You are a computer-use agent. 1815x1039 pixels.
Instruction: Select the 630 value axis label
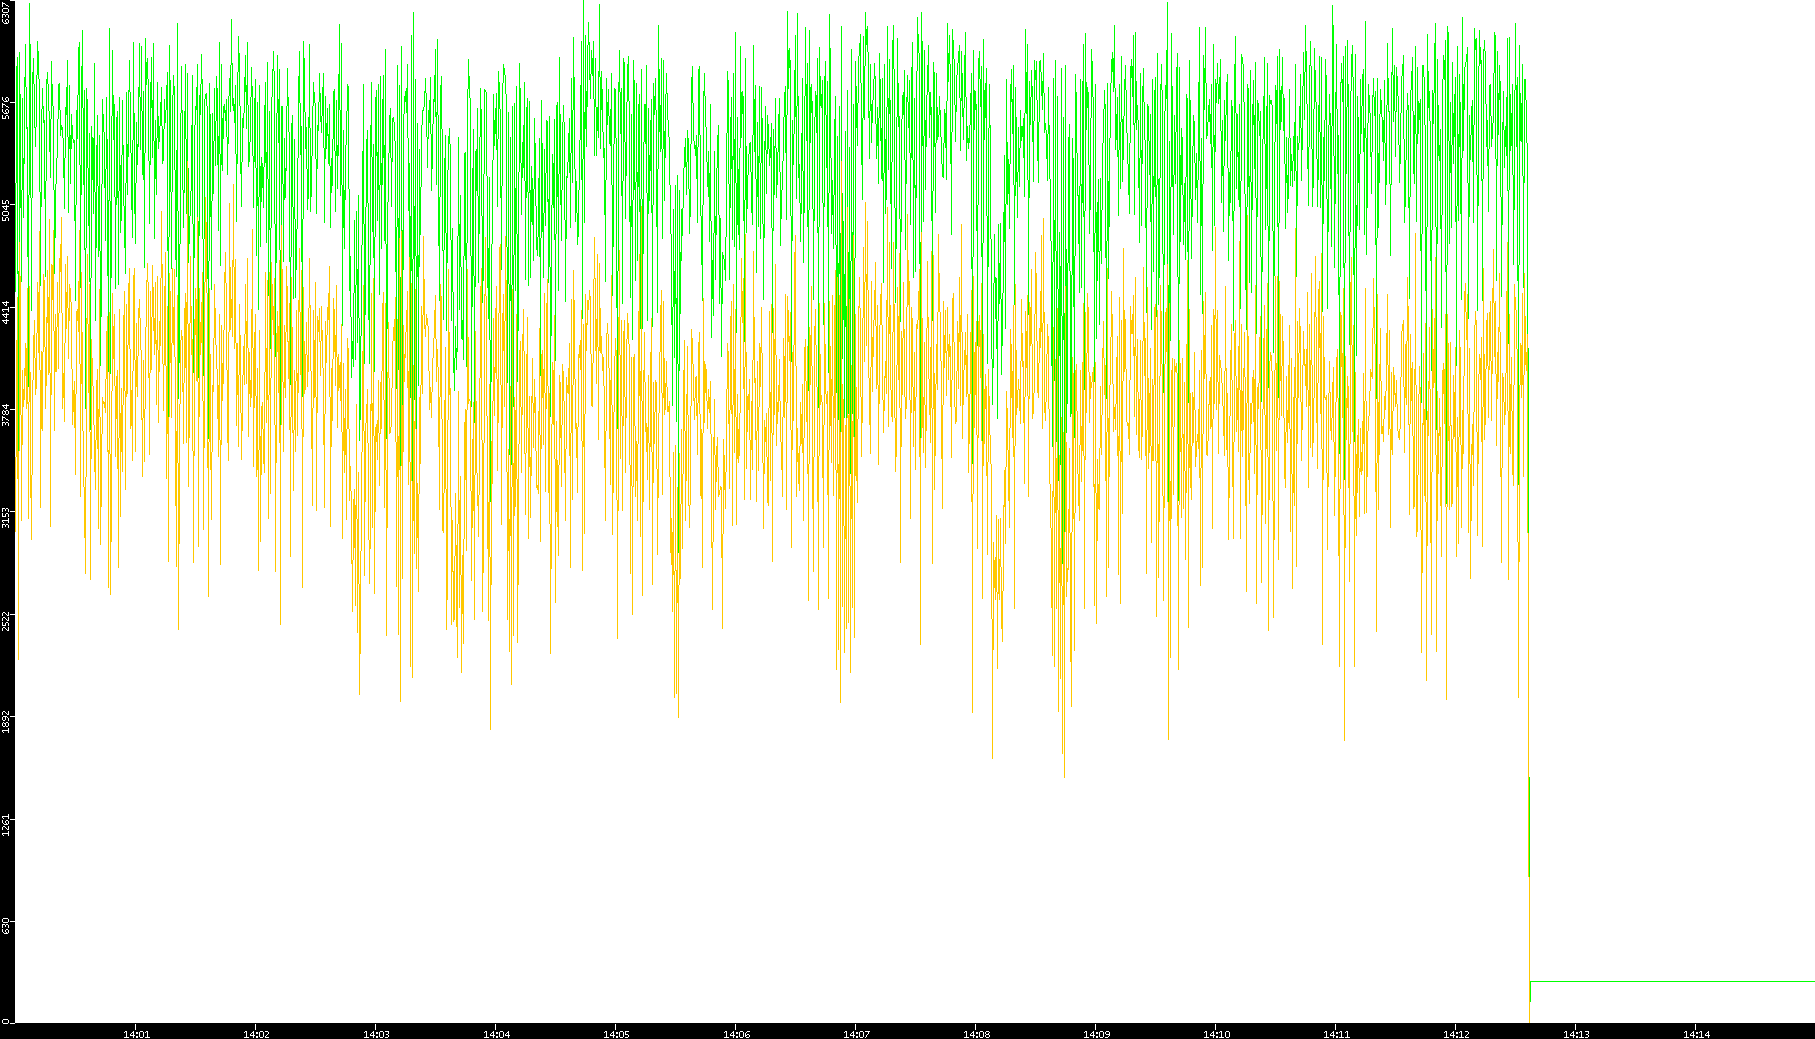[x=6, y=927]
